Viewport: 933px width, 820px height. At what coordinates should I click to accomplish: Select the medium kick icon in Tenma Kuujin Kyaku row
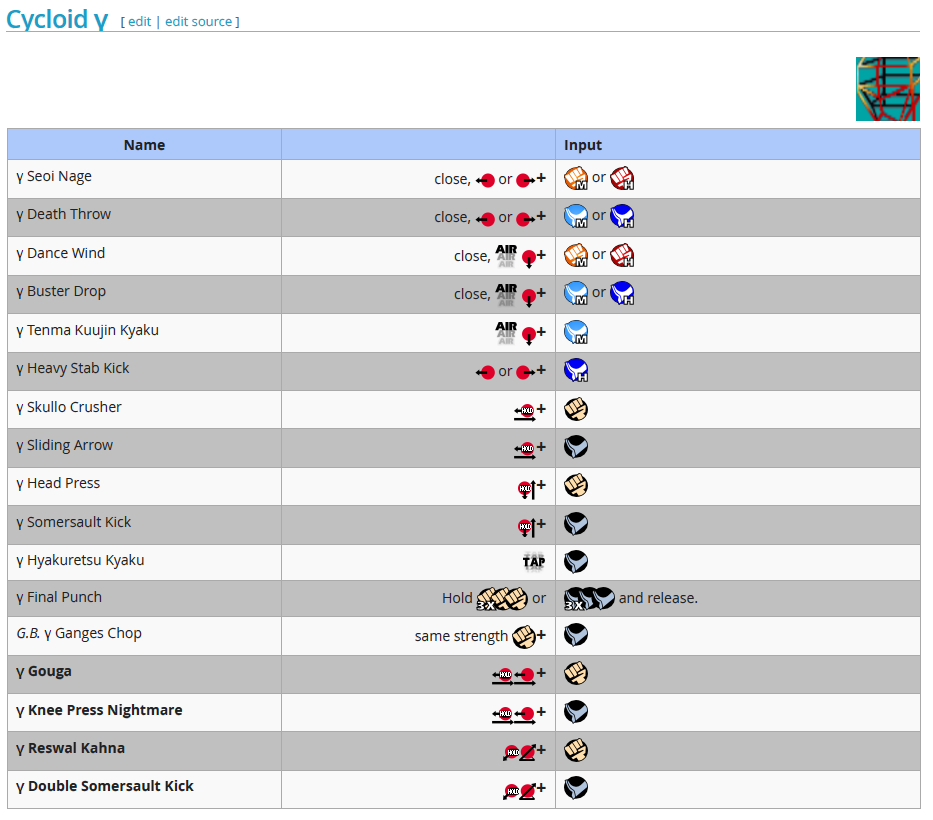(576, 332)
